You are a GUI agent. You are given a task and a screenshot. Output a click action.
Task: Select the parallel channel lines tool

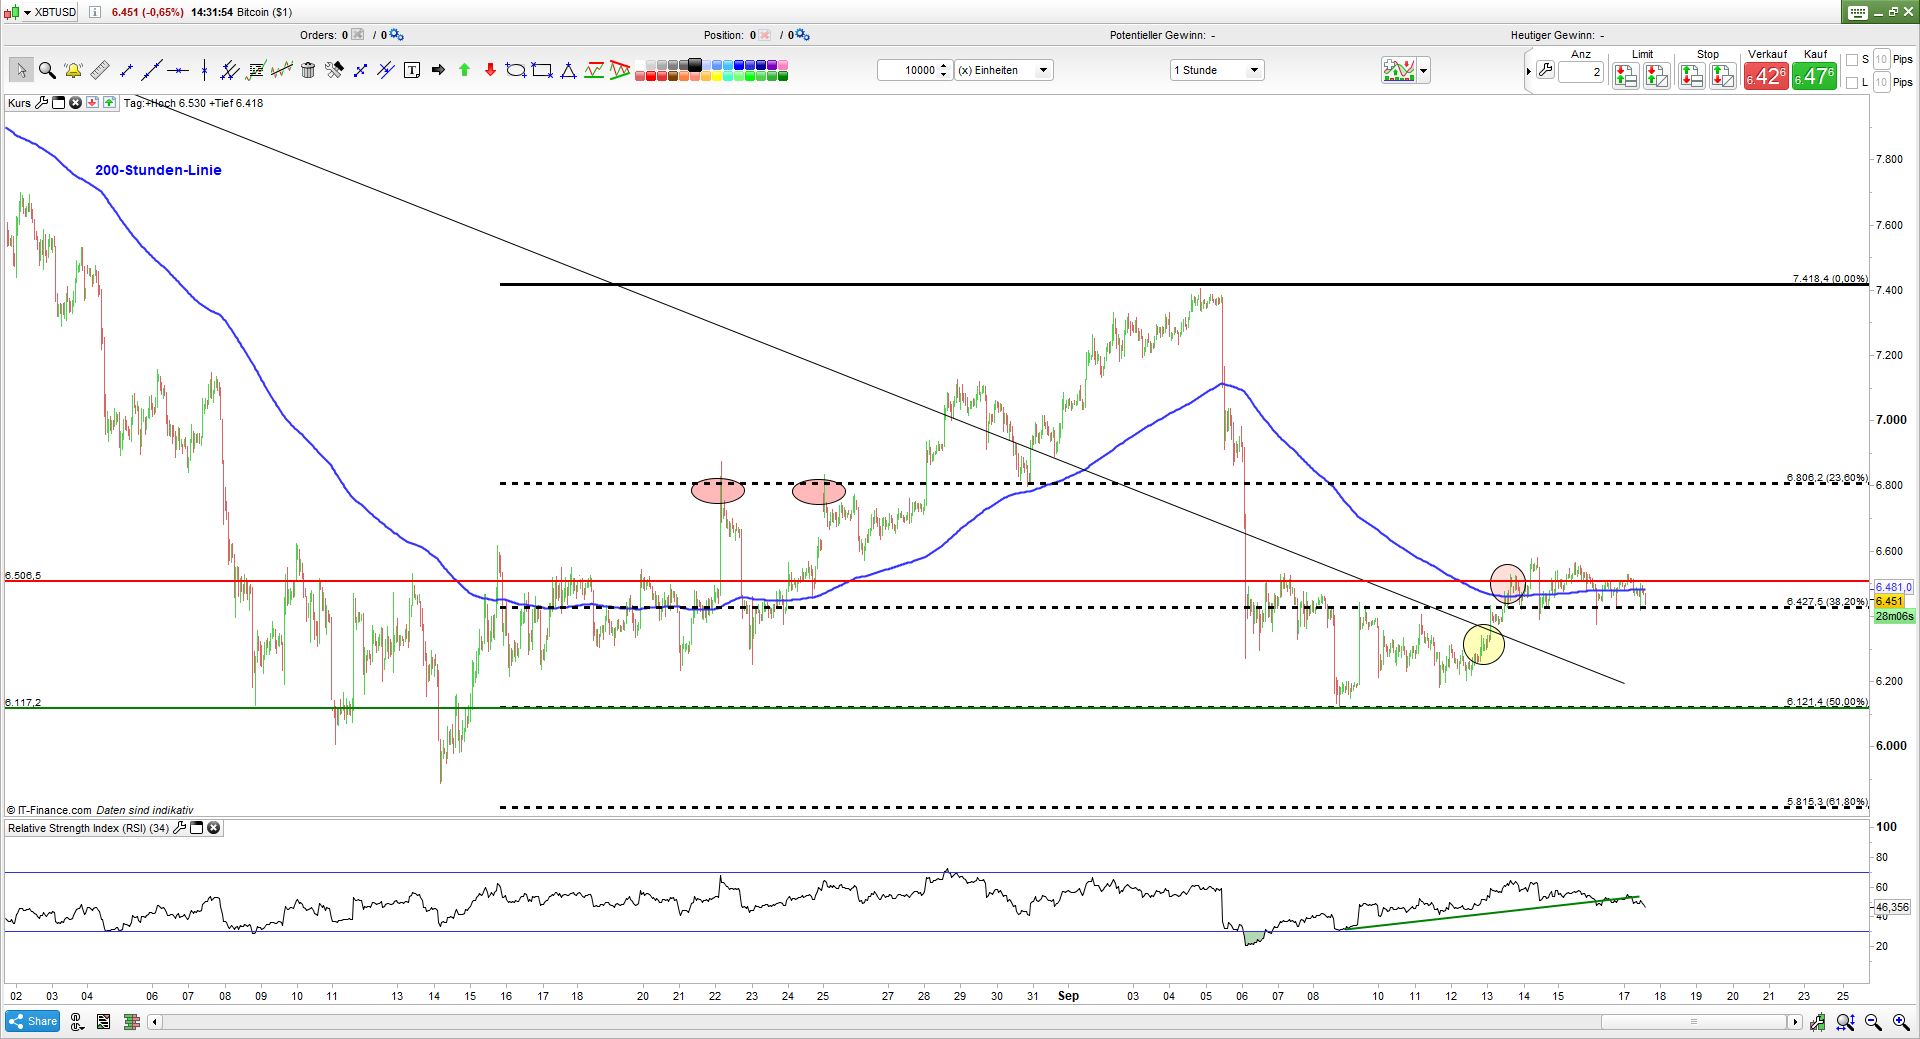tap(230, 70)
